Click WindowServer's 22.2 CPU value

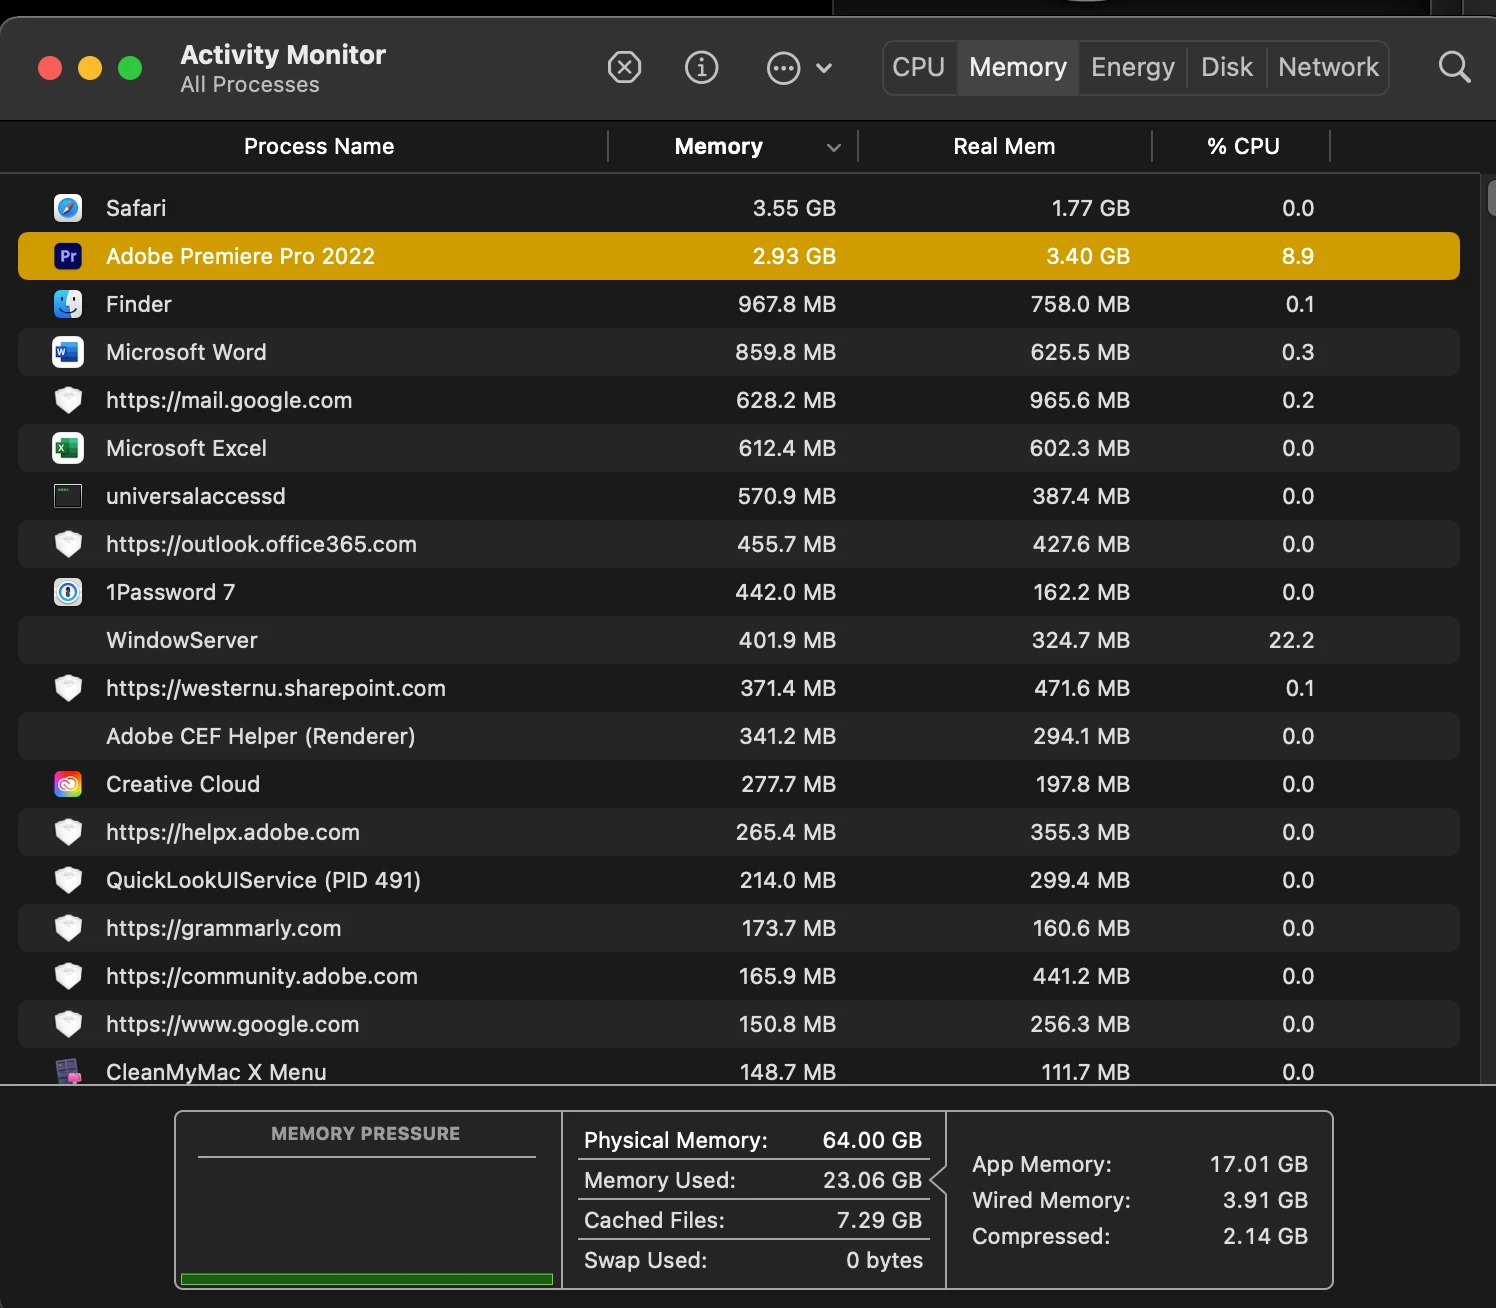point(1291,640)
